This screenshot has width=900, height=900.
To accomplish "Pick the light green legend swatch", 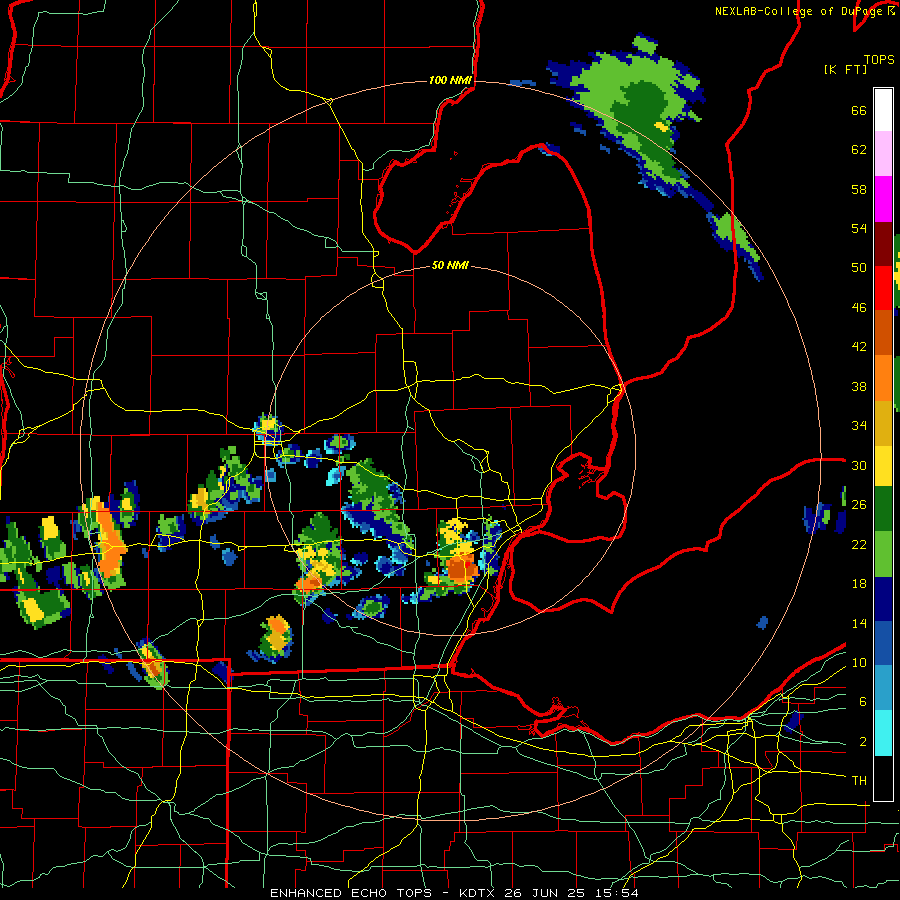I will pos(883,554).
